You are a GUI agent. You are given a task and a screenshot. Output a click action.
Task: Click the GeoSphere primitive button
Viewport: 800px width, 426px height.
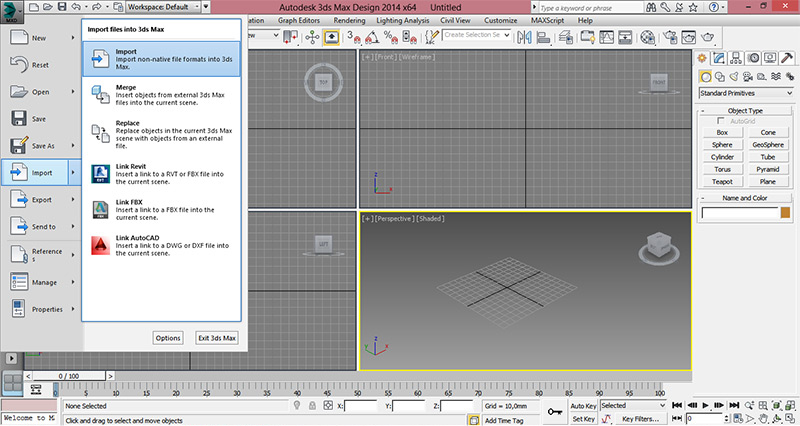pyautogui.click(x=768, y=145)
